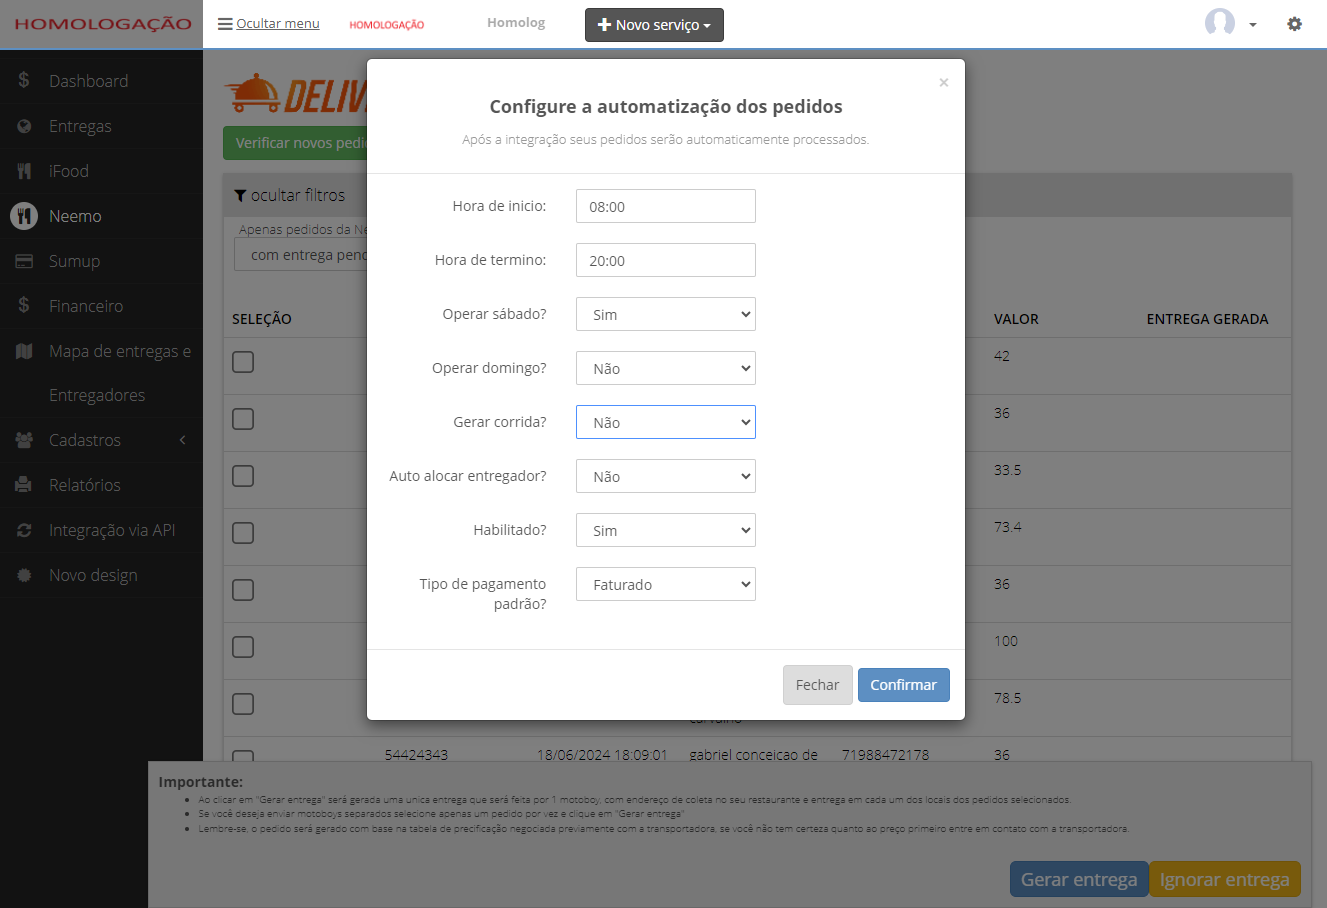Screen dimensions: 1327x908
Task: Open the user account dropdown caret
Action: pyautogui.click(x=1252, y=25)
